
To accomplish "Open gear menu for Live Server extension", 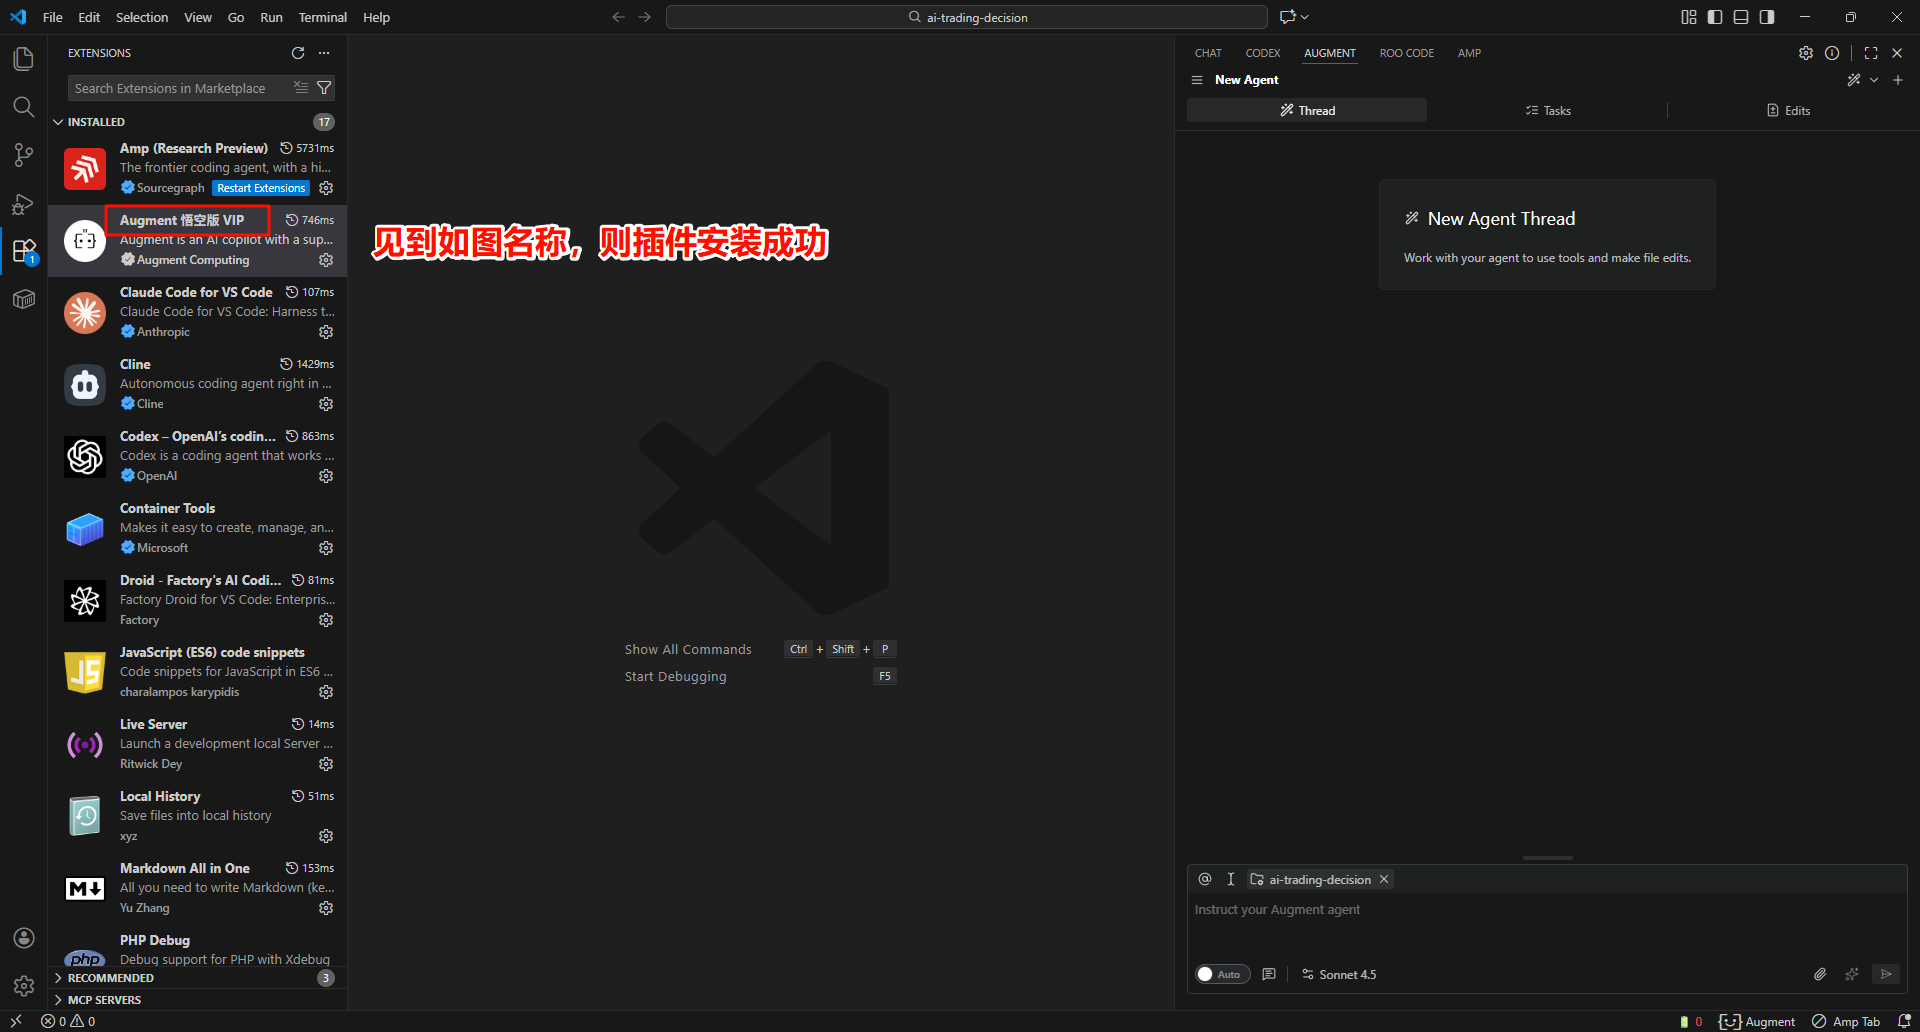I will click(x=326, y=764).
